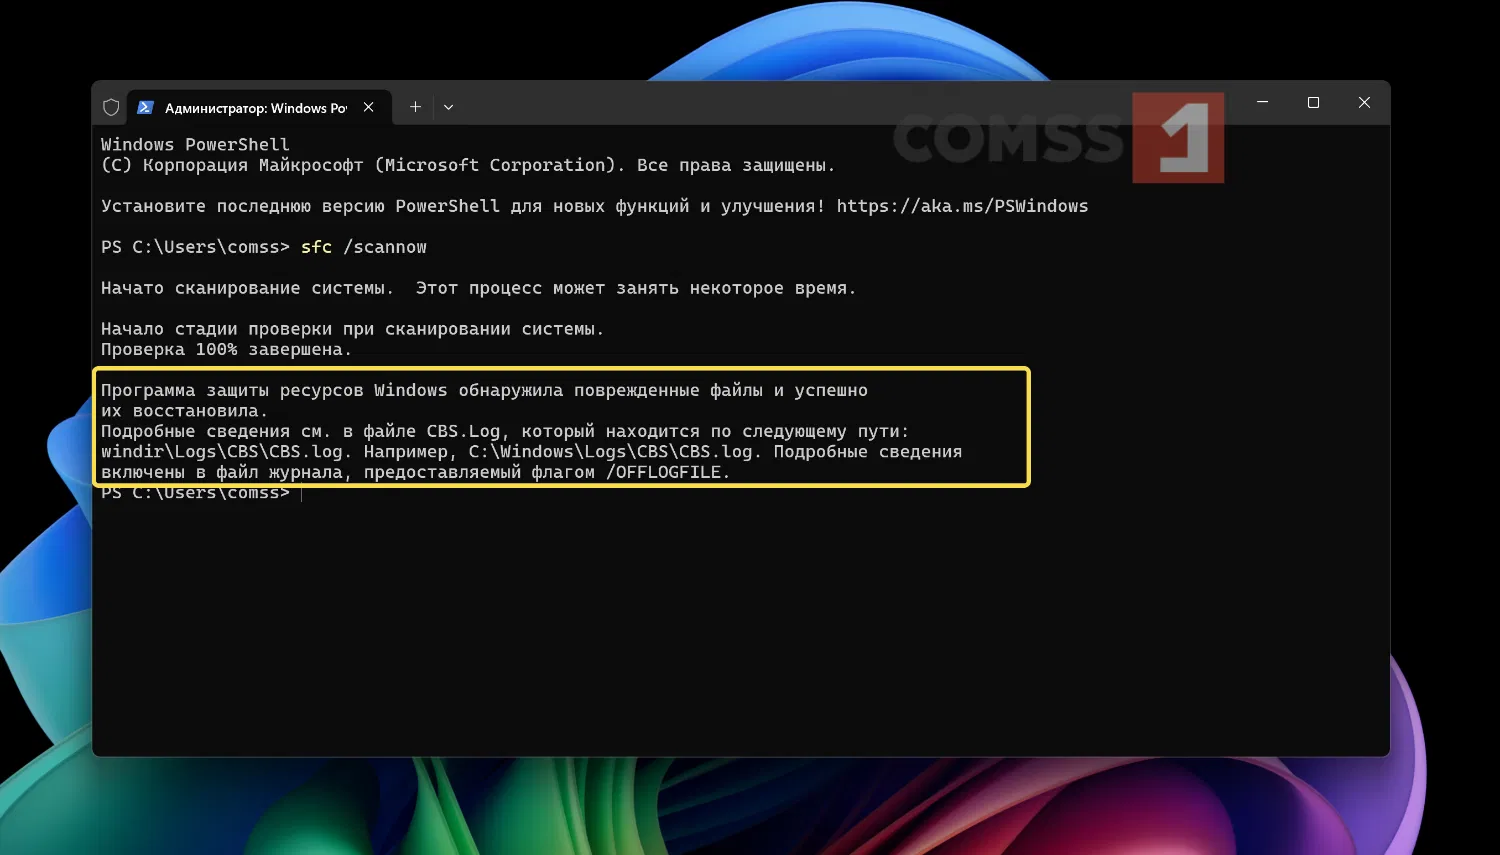Image resolution: width=1500 pixels, height=855 pixels.
Task: Open the https://aka.ms/PSWindows link
Action: click(962, 206)
